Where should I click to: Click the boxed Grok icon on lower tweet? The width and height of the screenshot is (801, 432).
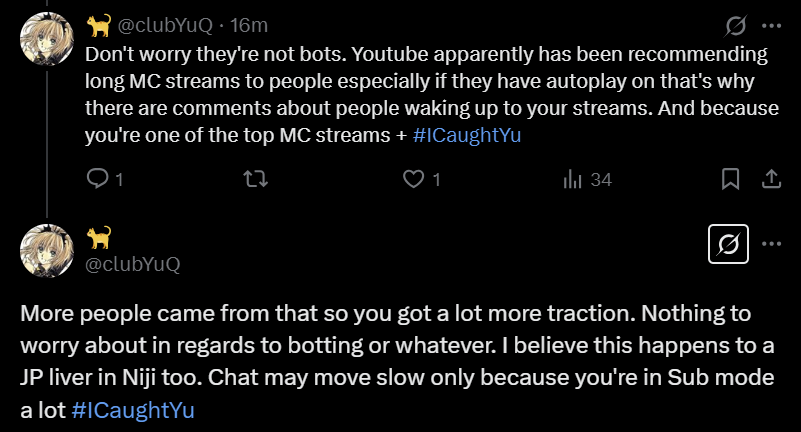[x=729, y=243]
